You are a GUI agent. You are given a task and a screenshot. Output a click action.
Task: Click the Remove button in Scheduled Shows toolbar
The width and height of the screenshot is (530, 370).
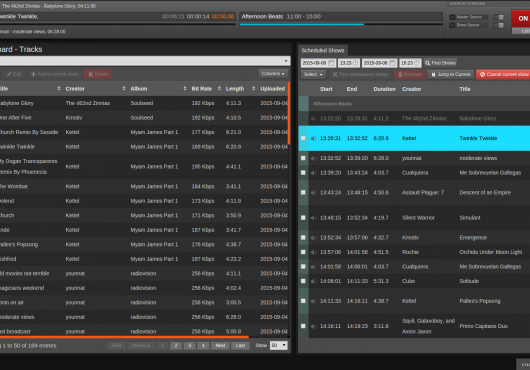click(x=409, y=74)
